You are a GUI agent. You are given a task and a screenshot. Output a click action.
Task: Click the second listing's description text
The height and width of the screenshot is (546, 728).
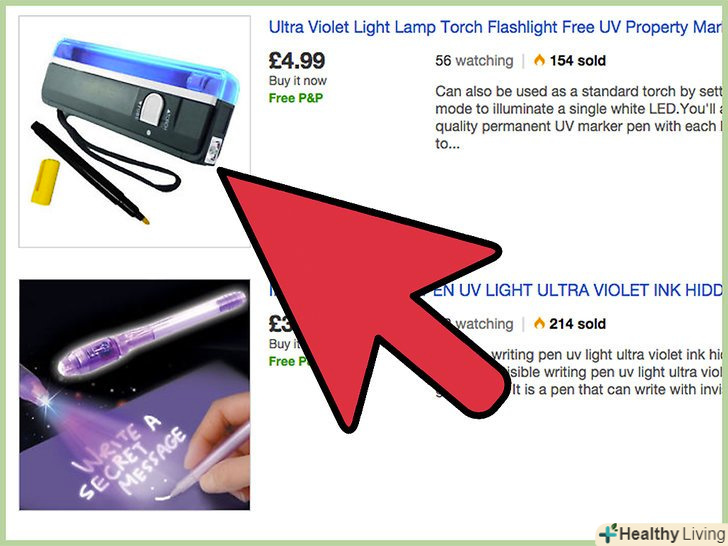click(x=604, y=372)
